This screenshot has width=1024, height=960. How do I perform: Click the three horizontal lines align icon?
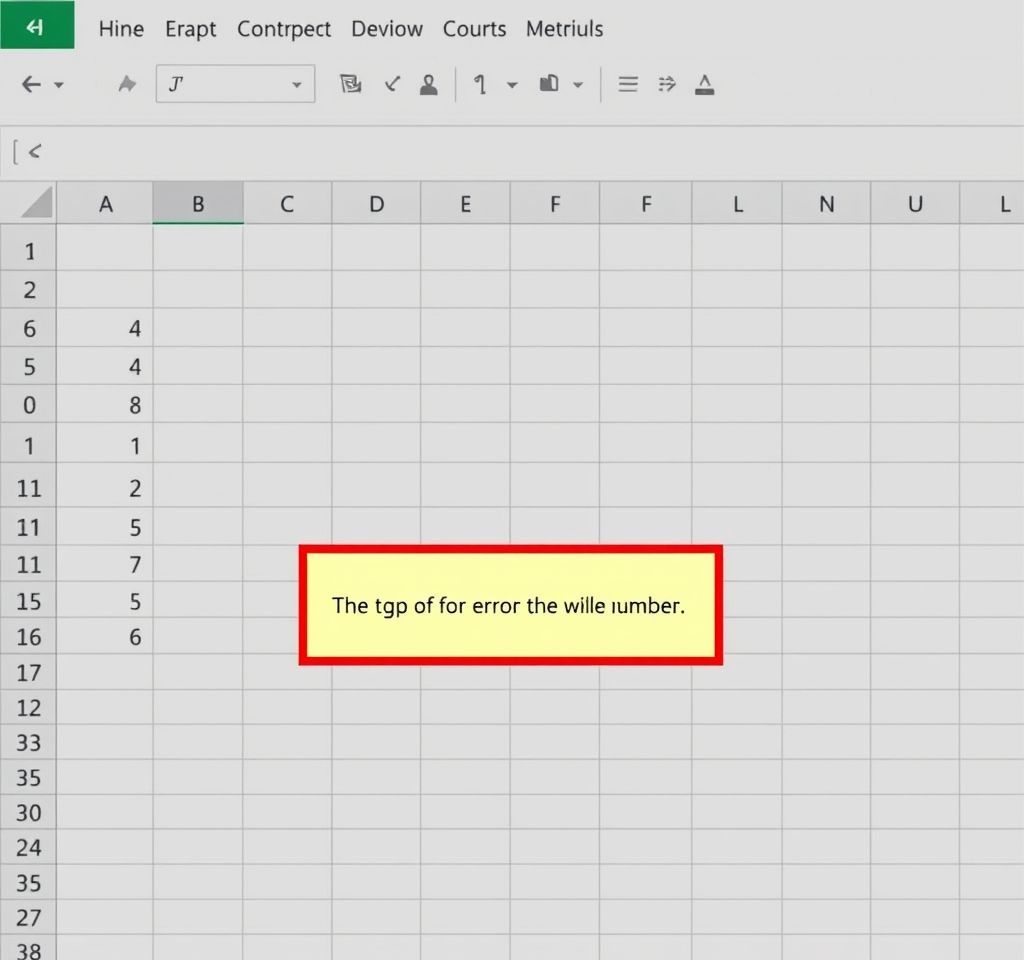coord(628,85)
